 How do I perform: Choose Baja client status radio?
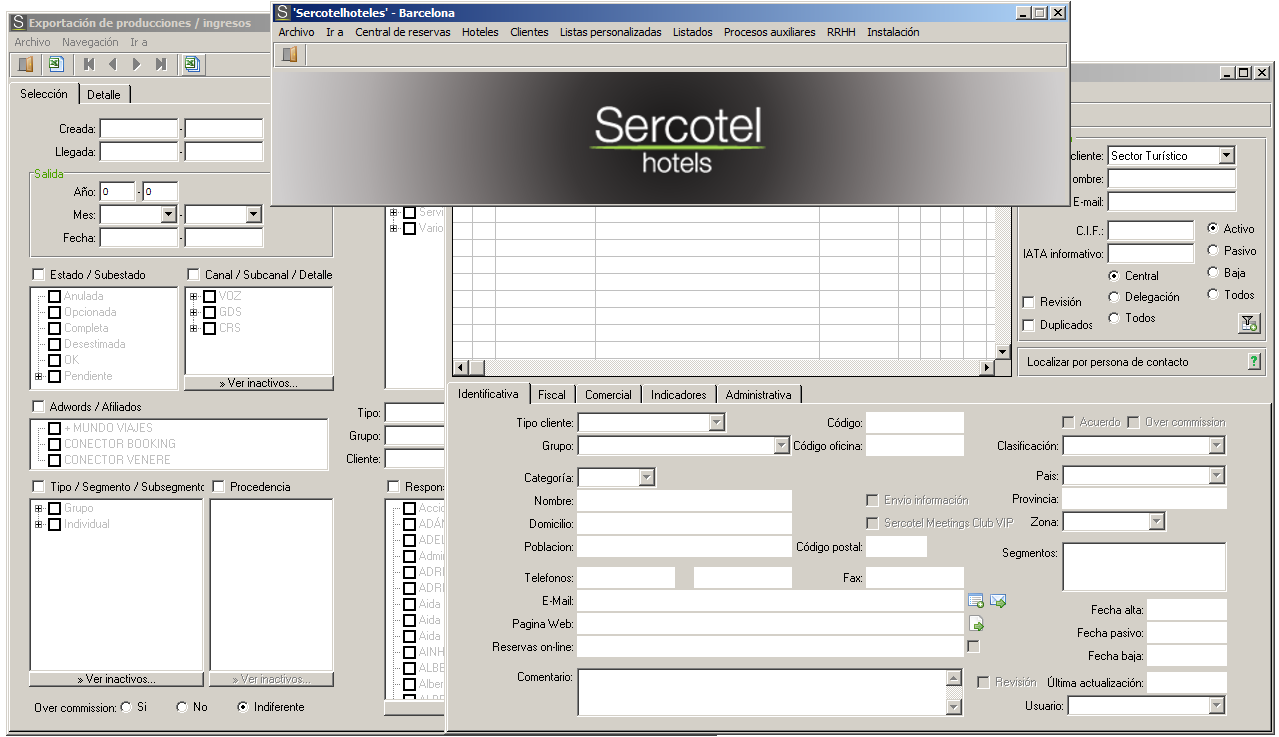pyautogui.click(x=1213, y=272)
